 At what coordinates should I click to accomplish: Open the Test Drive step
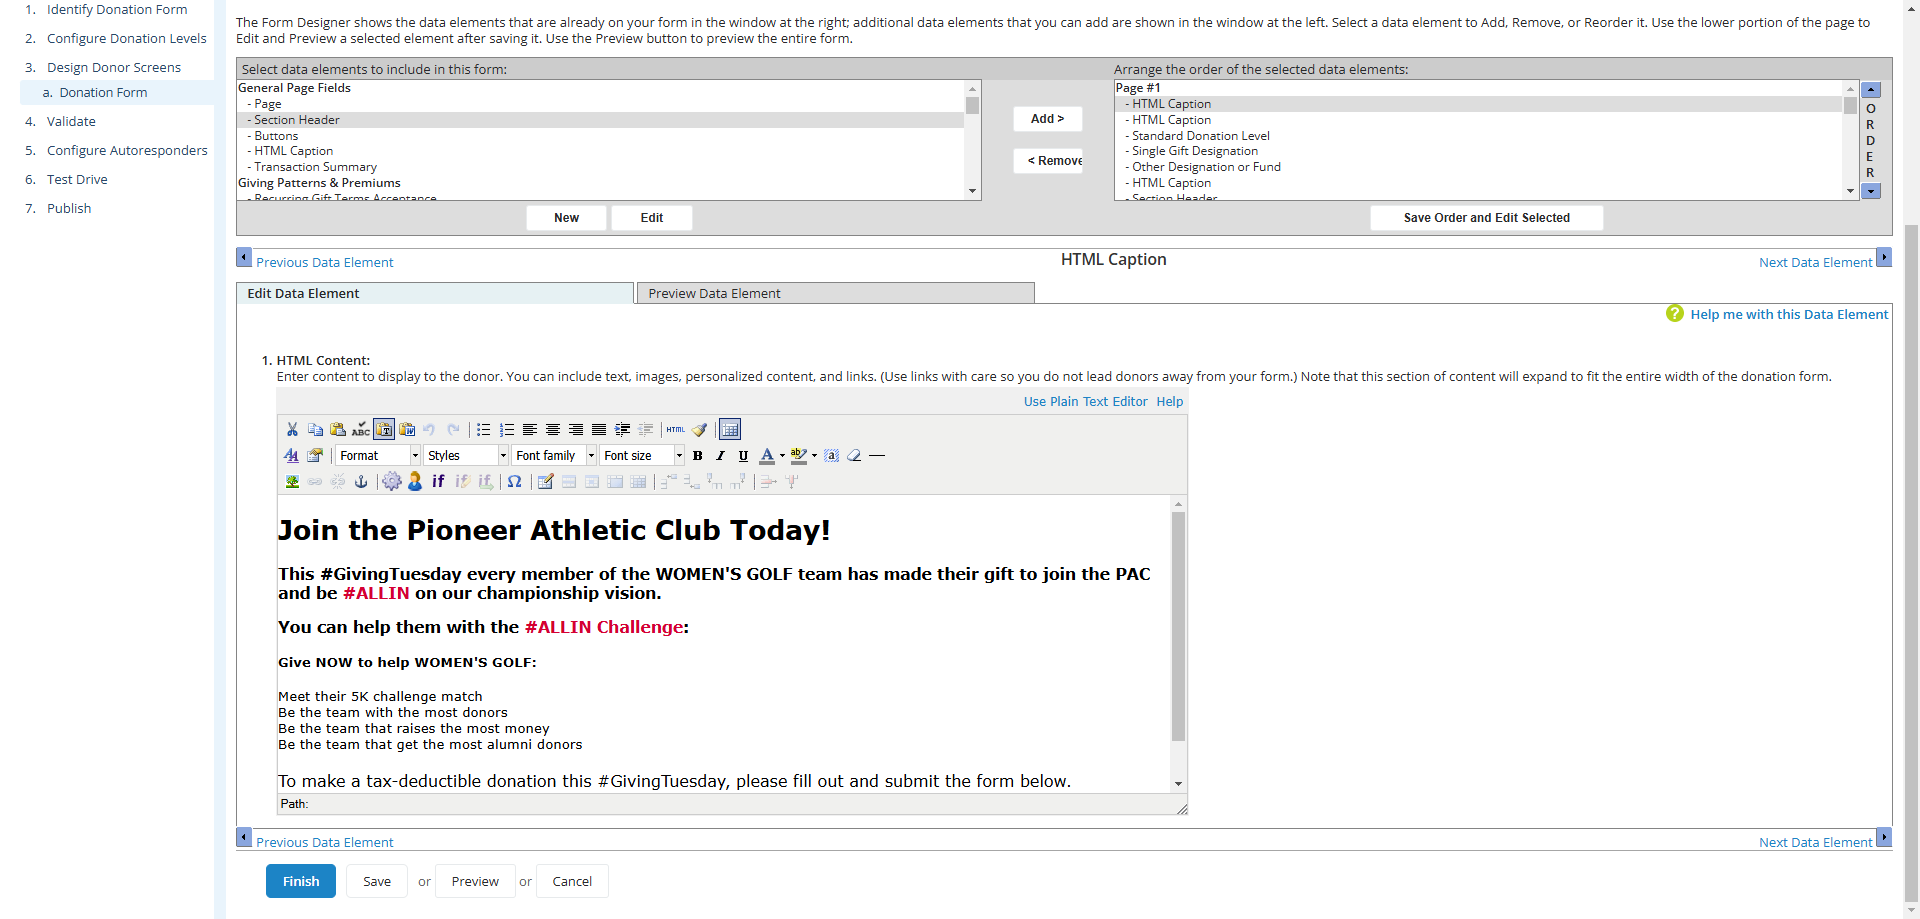[x=77, y=179]
